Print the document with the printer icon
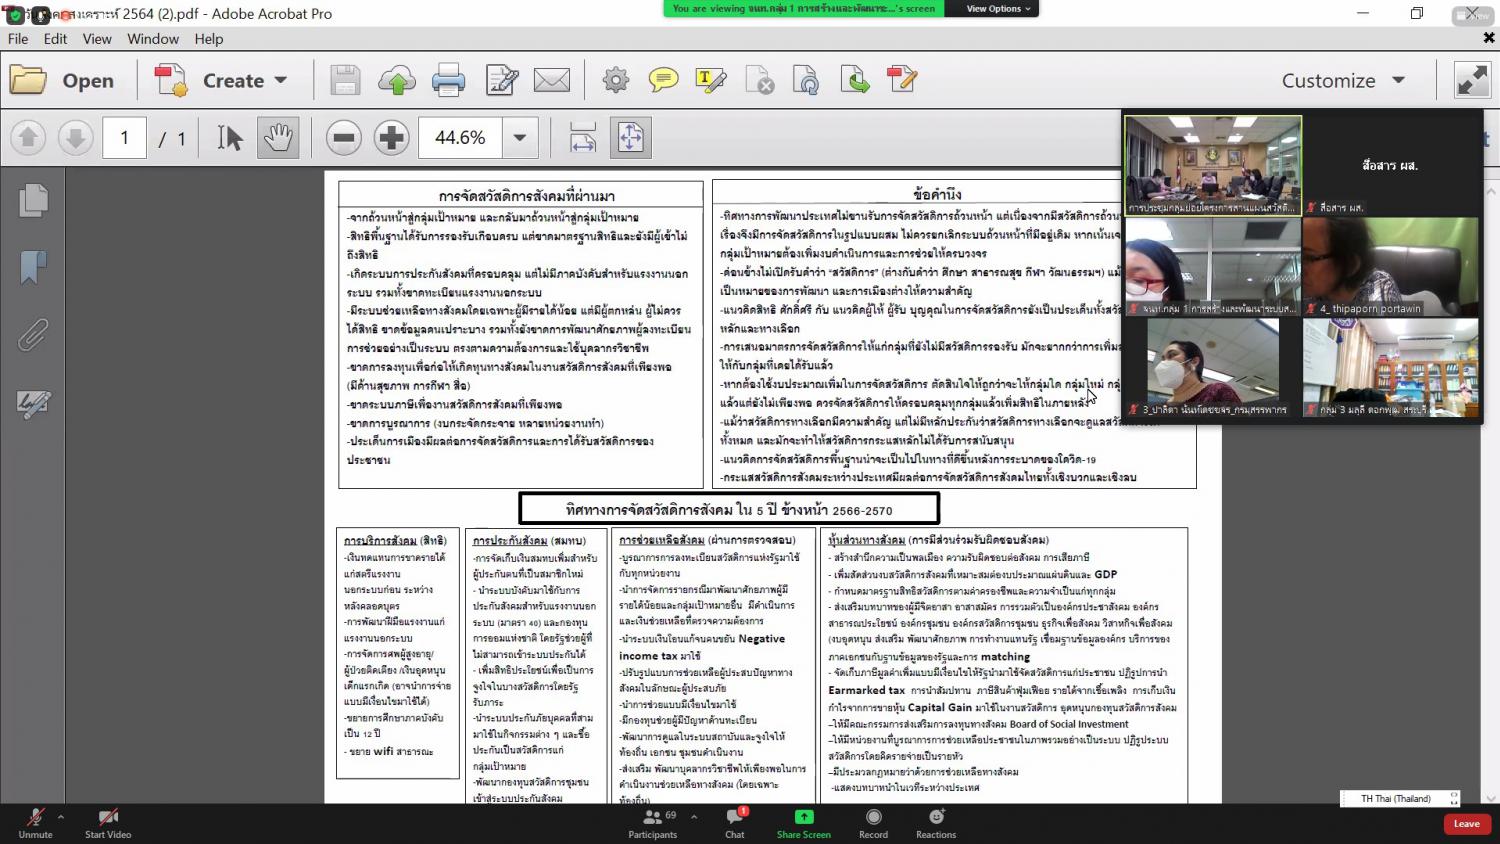This screenshot has width=1500, height=844. pos(448,80)
